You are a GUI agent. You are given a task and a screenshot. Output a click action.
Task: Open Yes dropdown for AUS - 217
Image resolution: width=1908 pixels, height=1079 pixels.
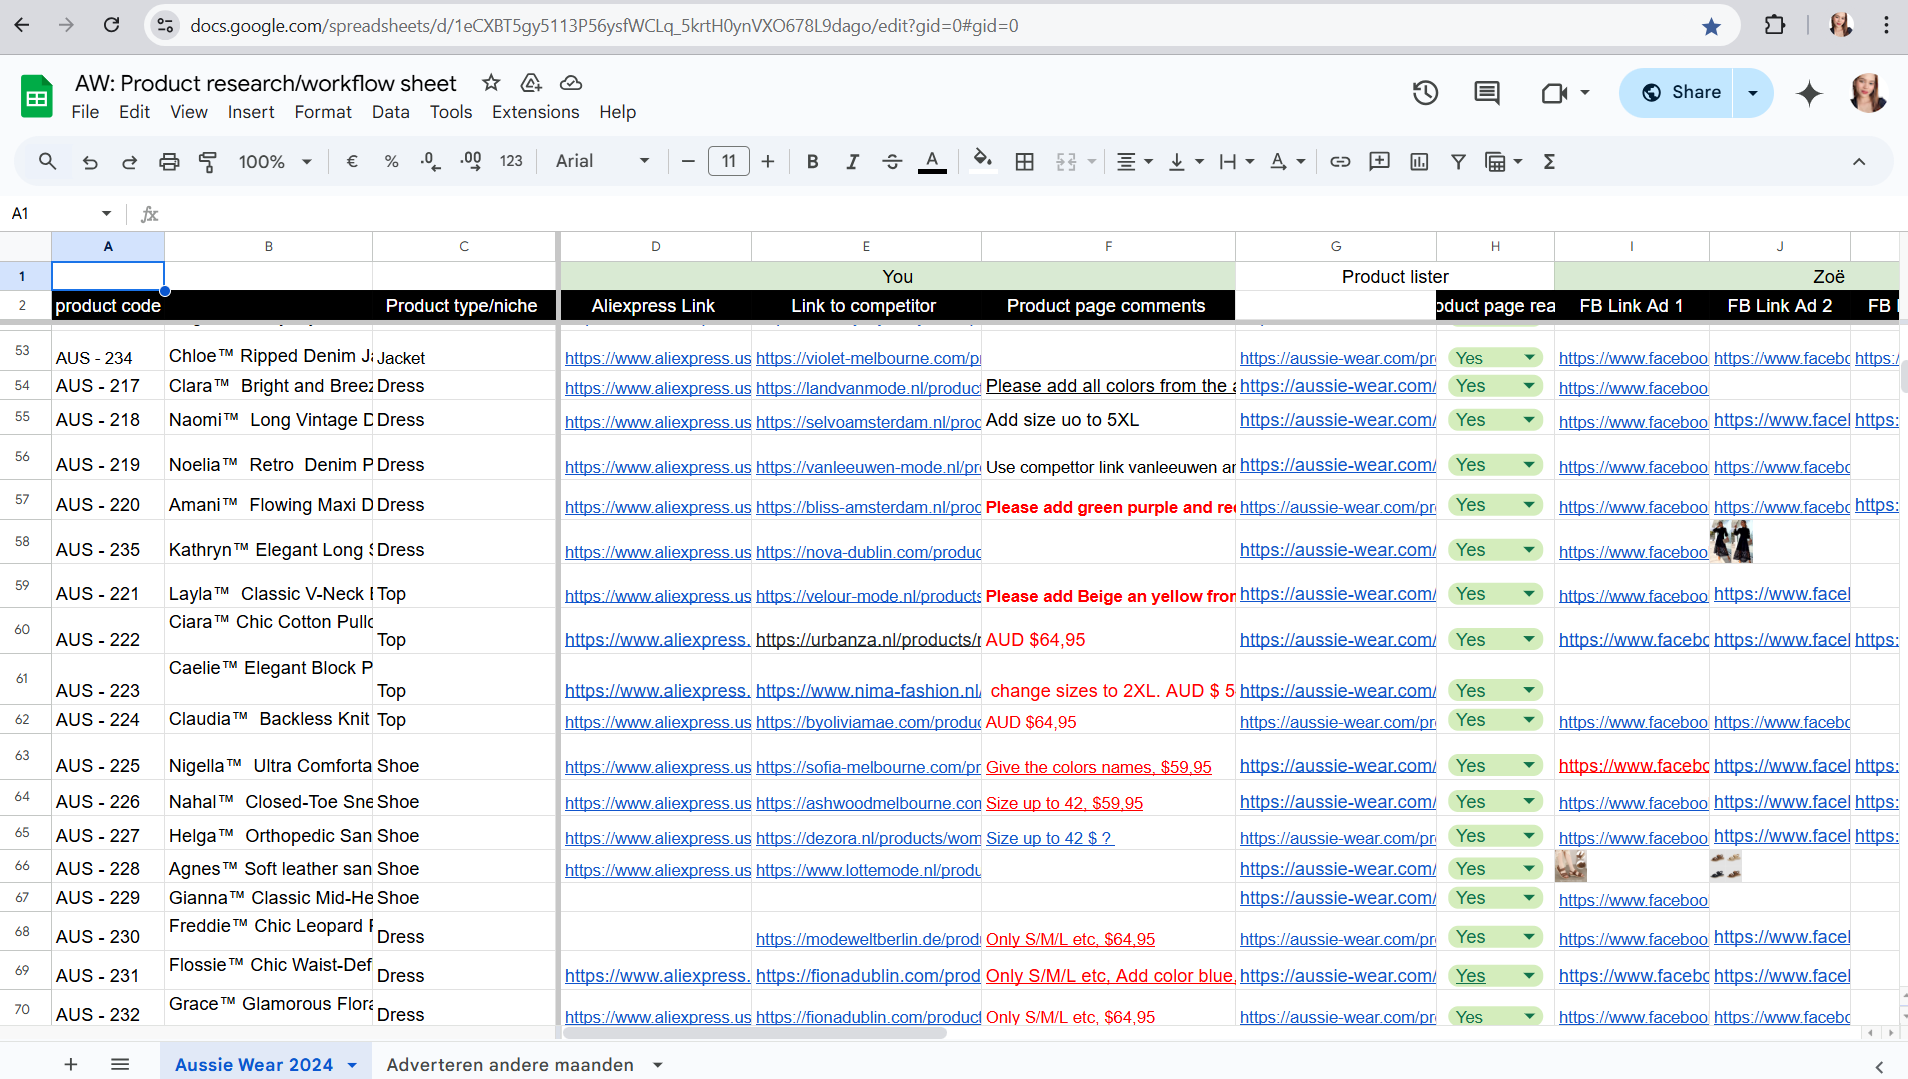[x=1529, y=386]
